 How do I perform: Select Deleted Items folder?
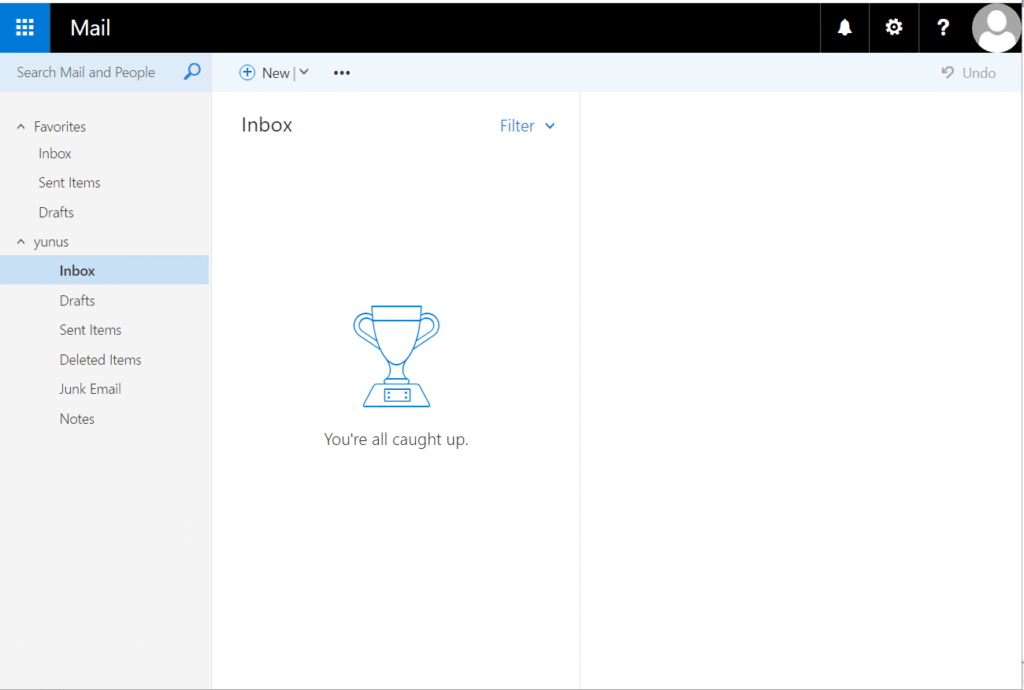[100, 360]
